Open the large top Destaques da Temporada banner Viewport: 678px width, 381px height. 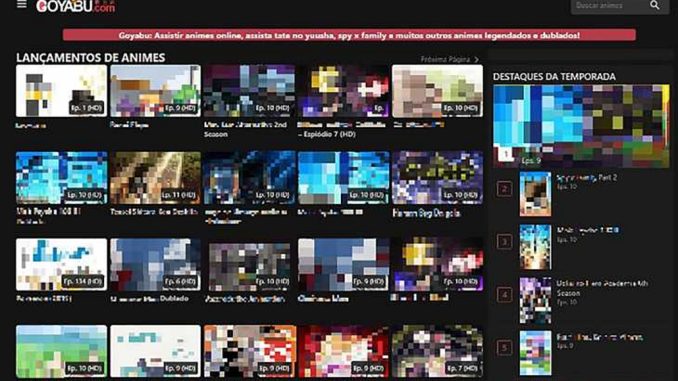pyautogui.click(x=581, y=126)
